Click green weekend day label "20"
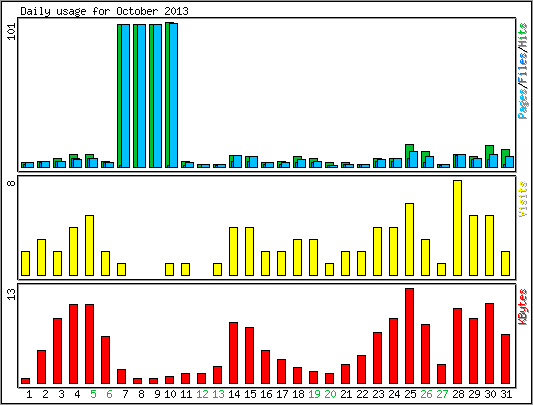Image resolution: width=533 pixels, height=405 pixels. 330,394
